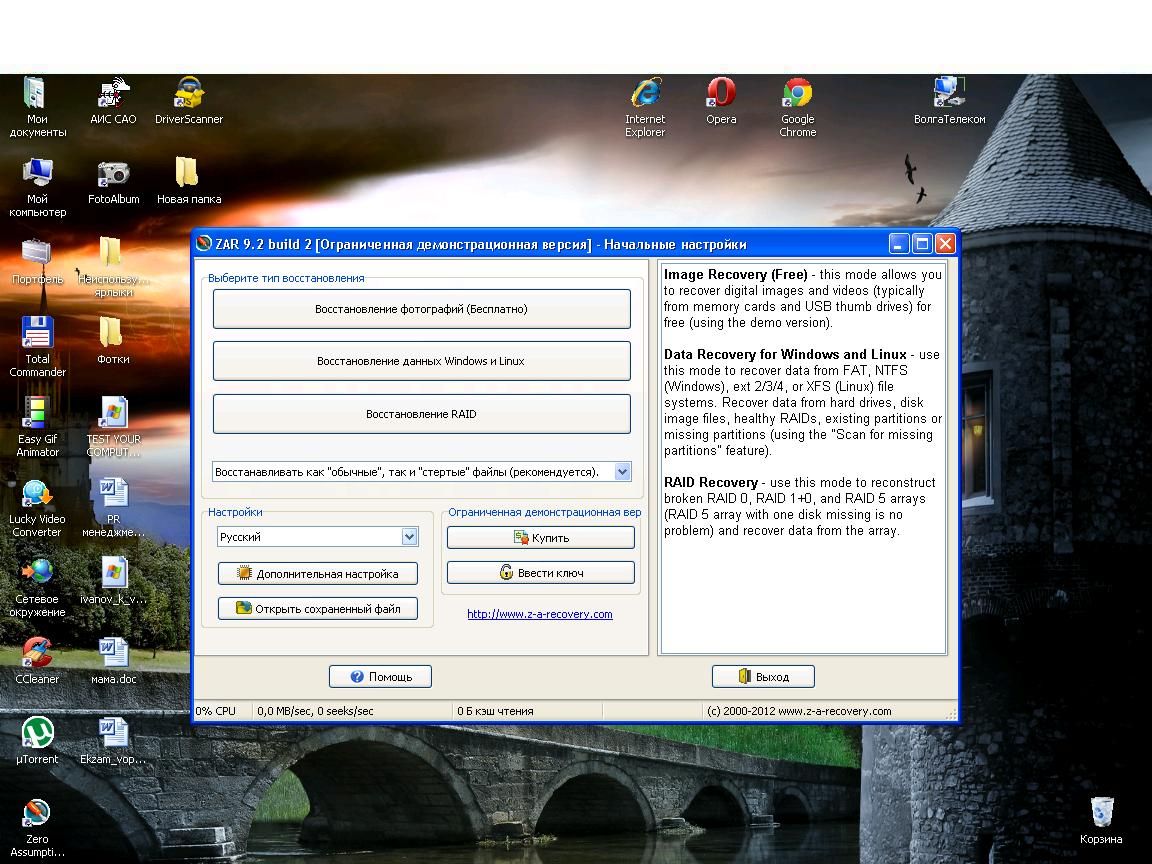The height and width of the screenshot is (864, 1152).
Task: Open Помощь help button
Action: coord(380,677)
